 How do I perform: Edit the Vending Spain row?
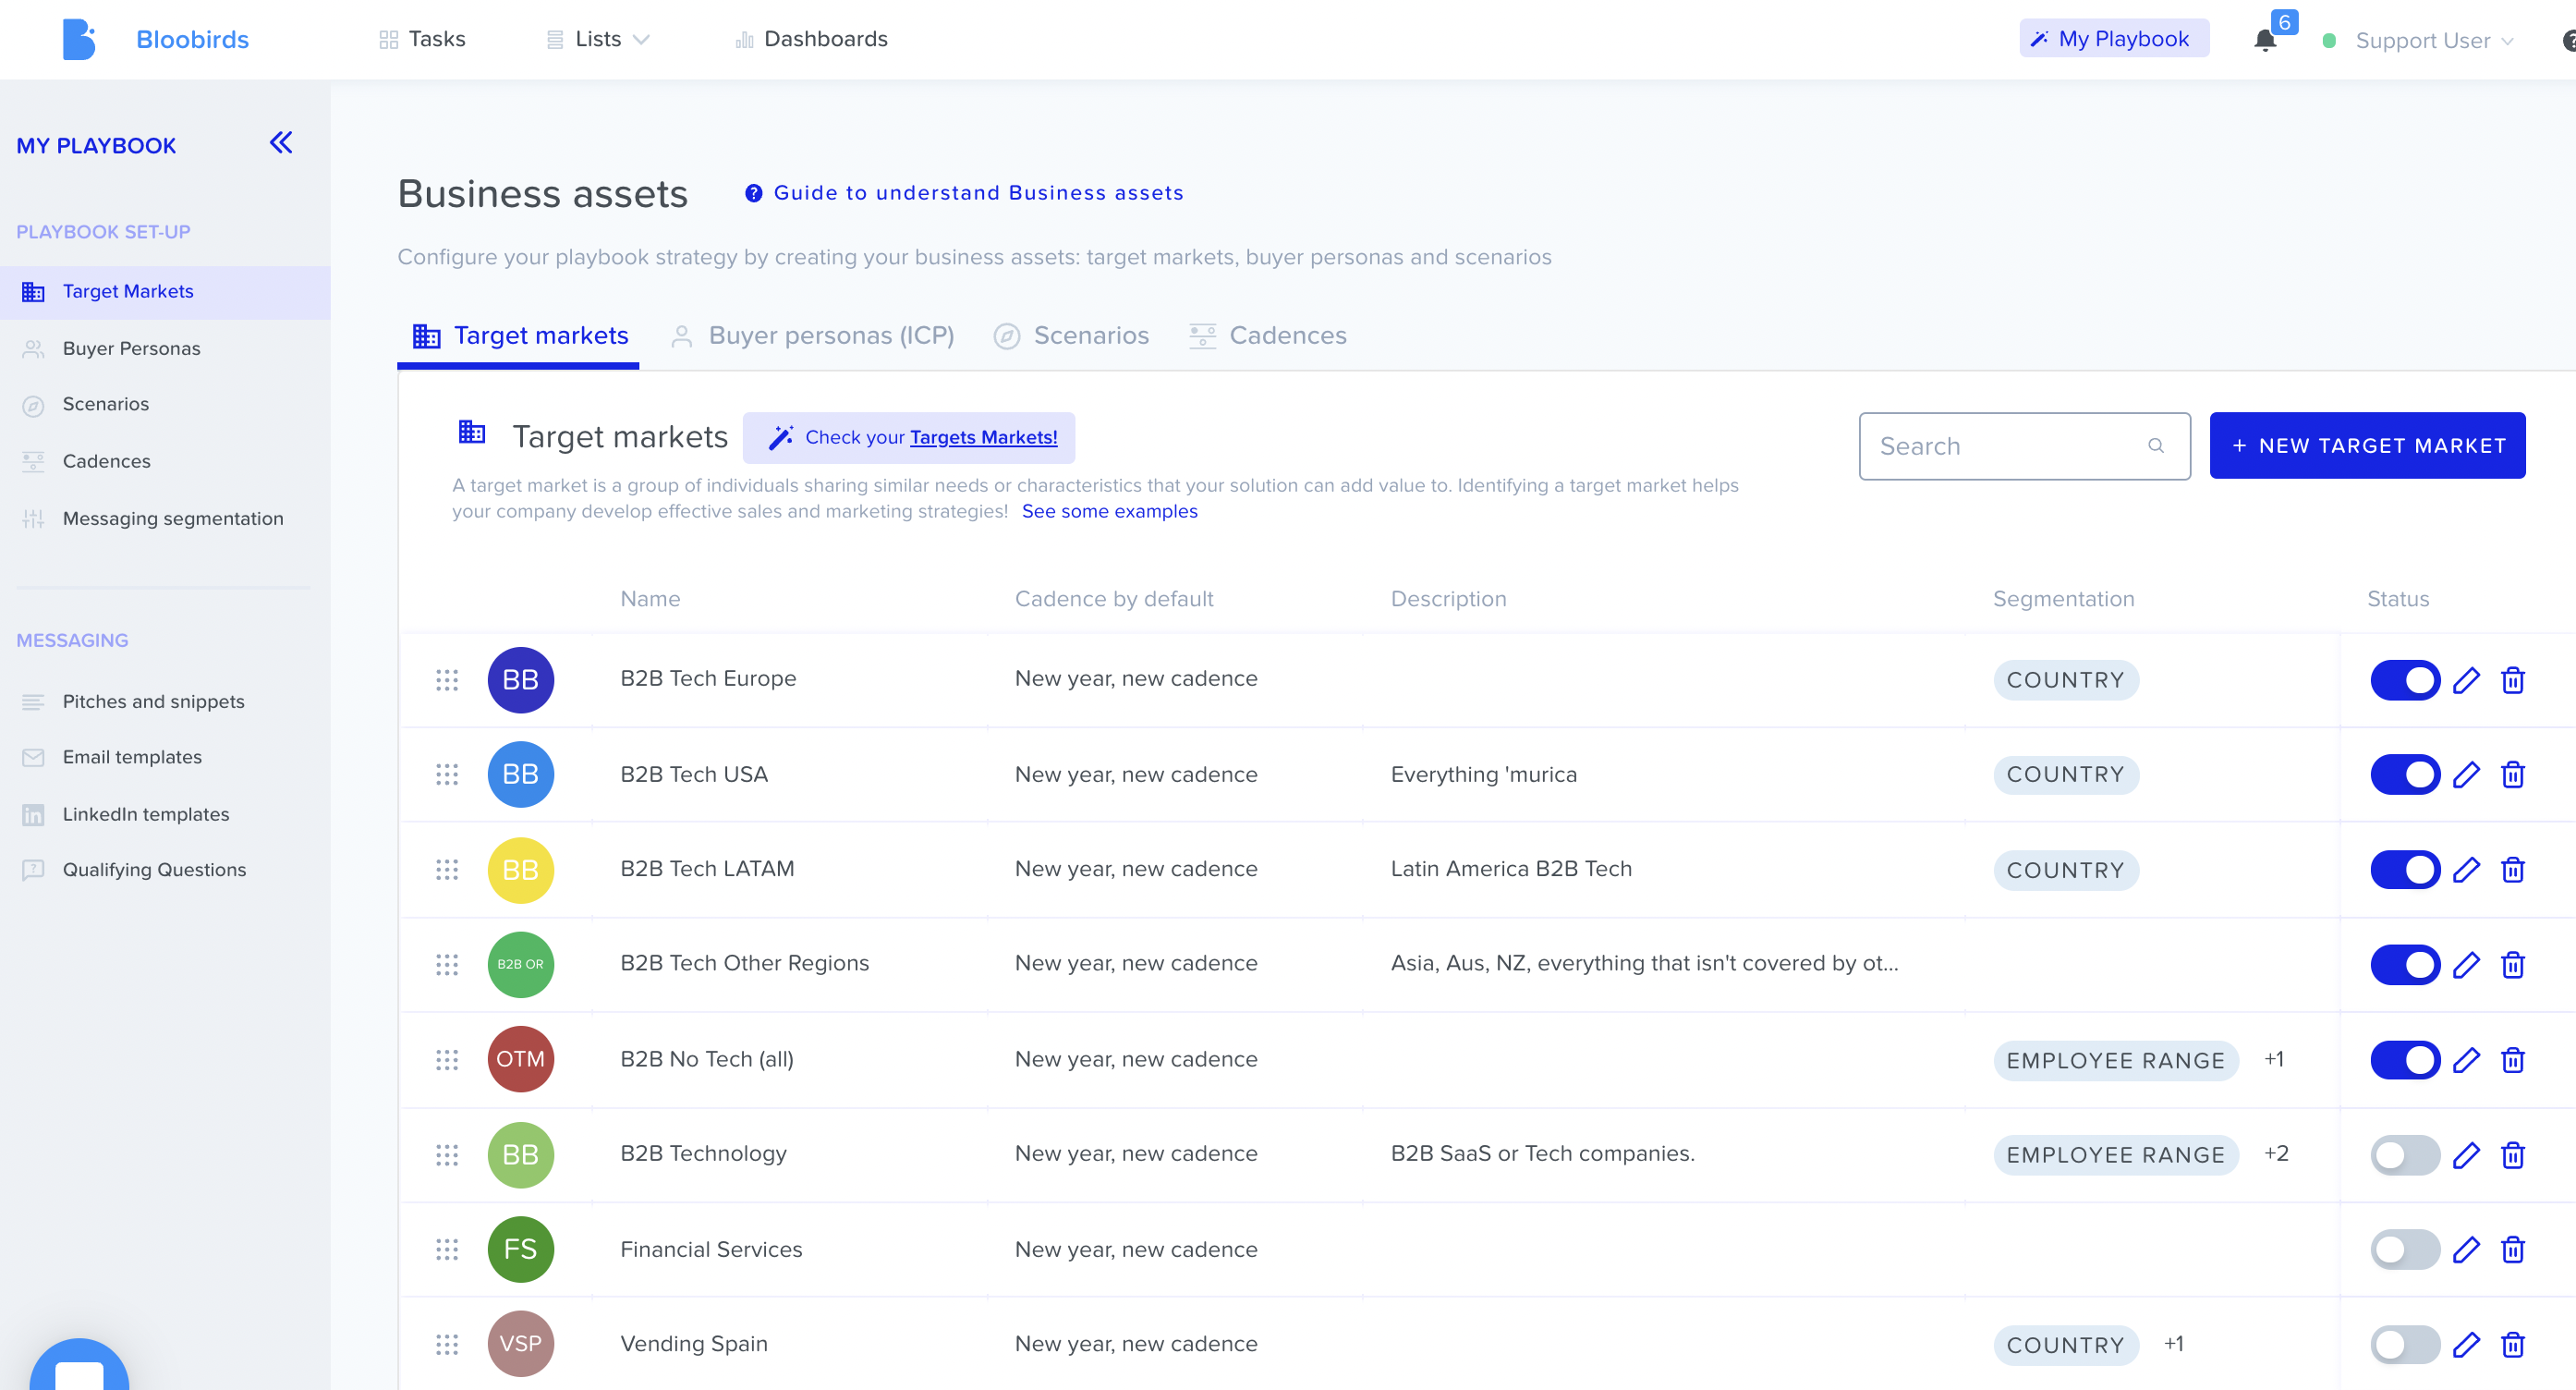(x=2466, y=1345)
